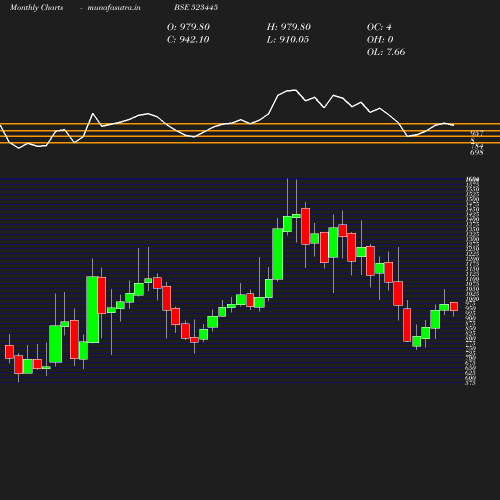Image resolution: width=500 pixels, height=500 pixels.
Task: Select the "BSE 523445" symbol text
Action: (x=196, y=7)
